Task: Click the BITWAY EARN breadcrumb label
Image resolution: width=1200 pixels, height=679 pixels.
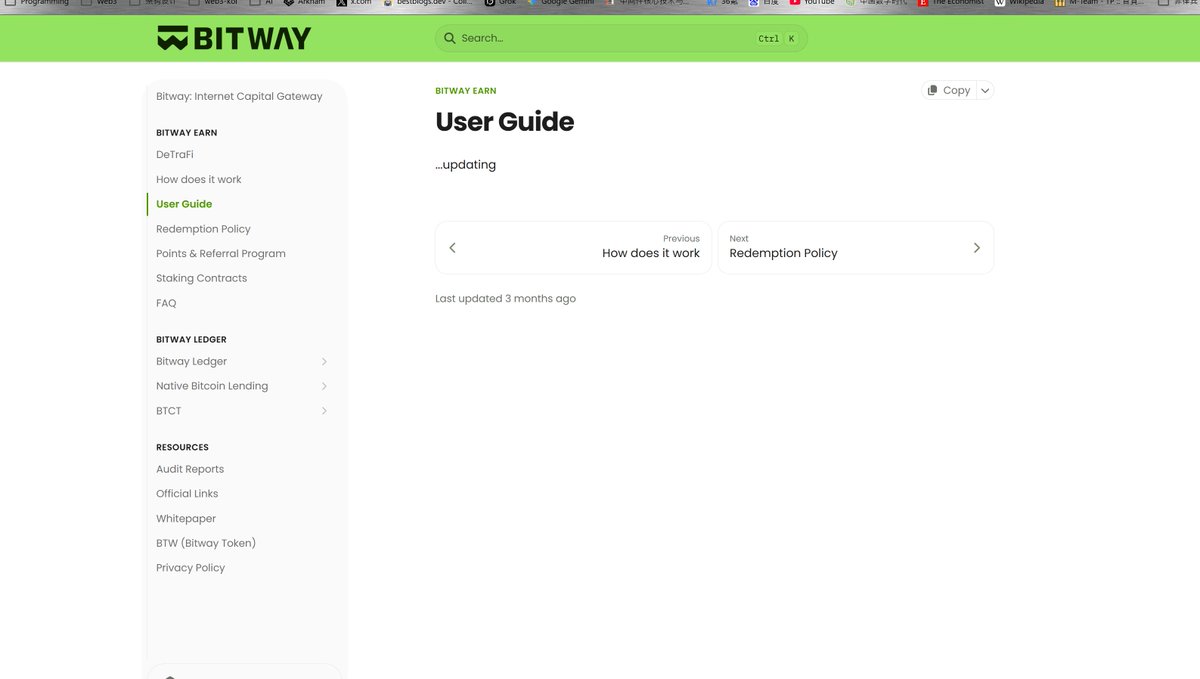Action: [466, 91]
